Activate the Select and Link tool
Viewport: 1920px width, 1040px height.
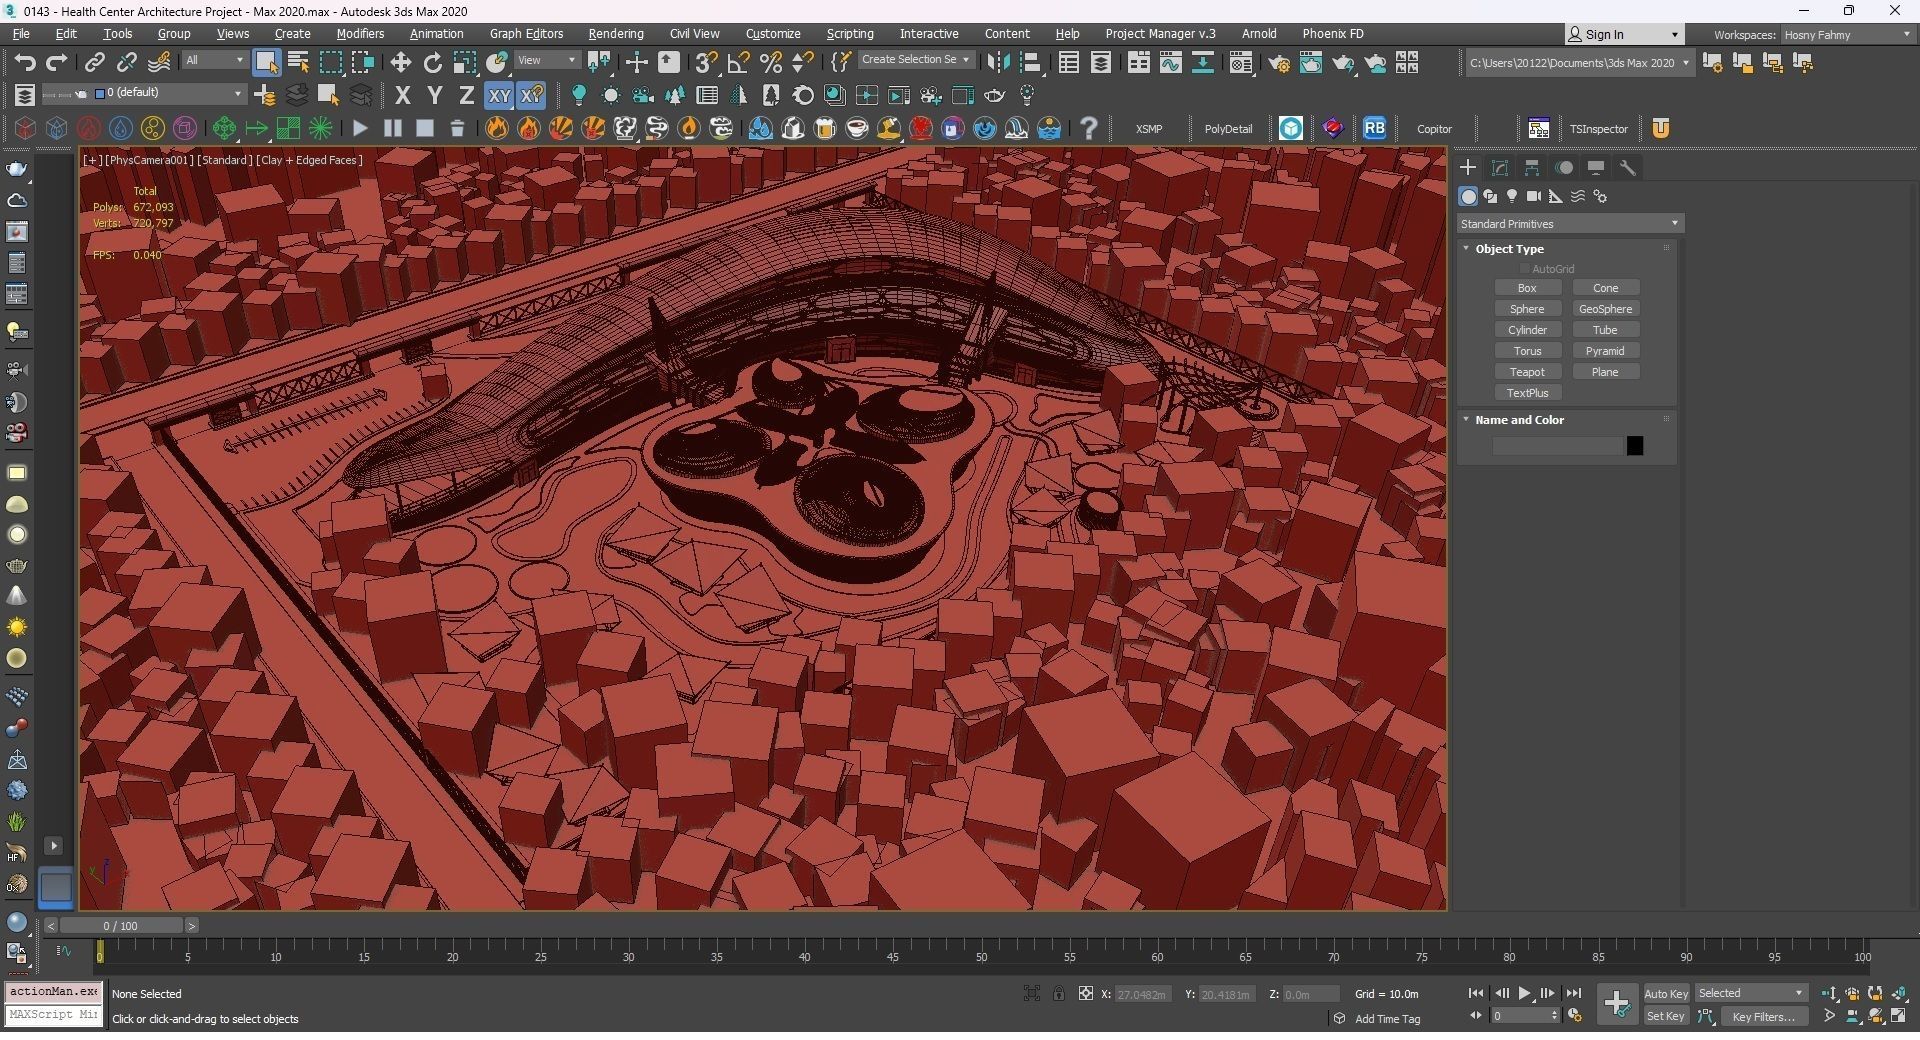[x=94, y=62]
